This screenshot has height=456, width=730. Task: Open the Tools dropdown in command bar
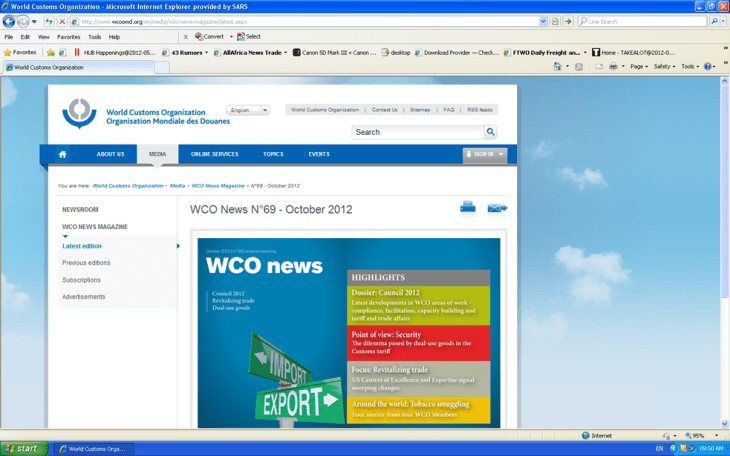pos(690,67)
